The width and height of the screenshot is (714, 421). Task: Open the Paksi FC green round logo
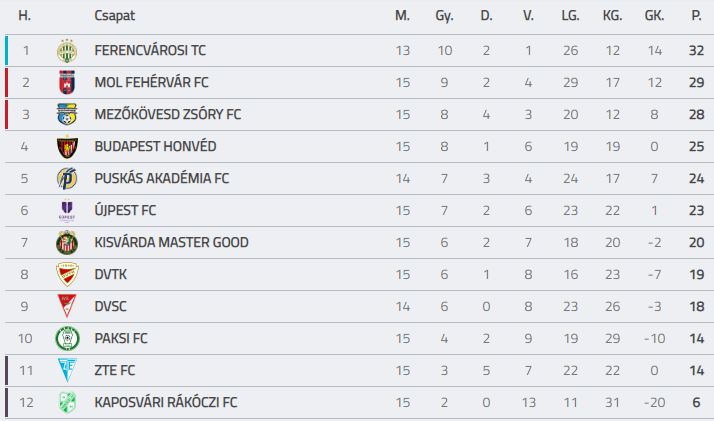pos(67,339)
